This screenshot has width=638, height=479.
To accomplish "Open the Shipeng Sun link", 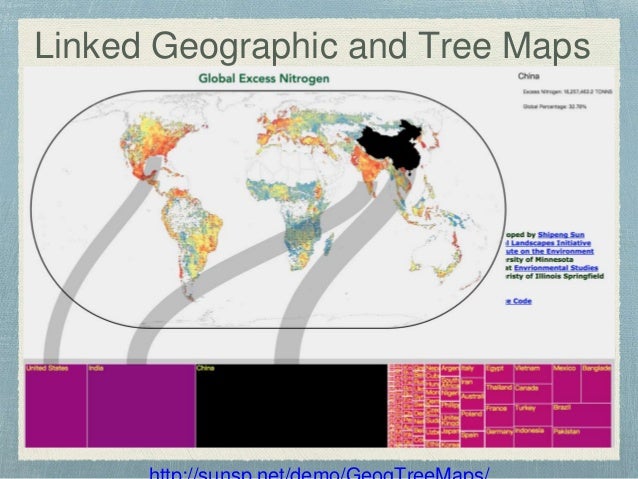I will pyautogui.click(x=561, y=234).
